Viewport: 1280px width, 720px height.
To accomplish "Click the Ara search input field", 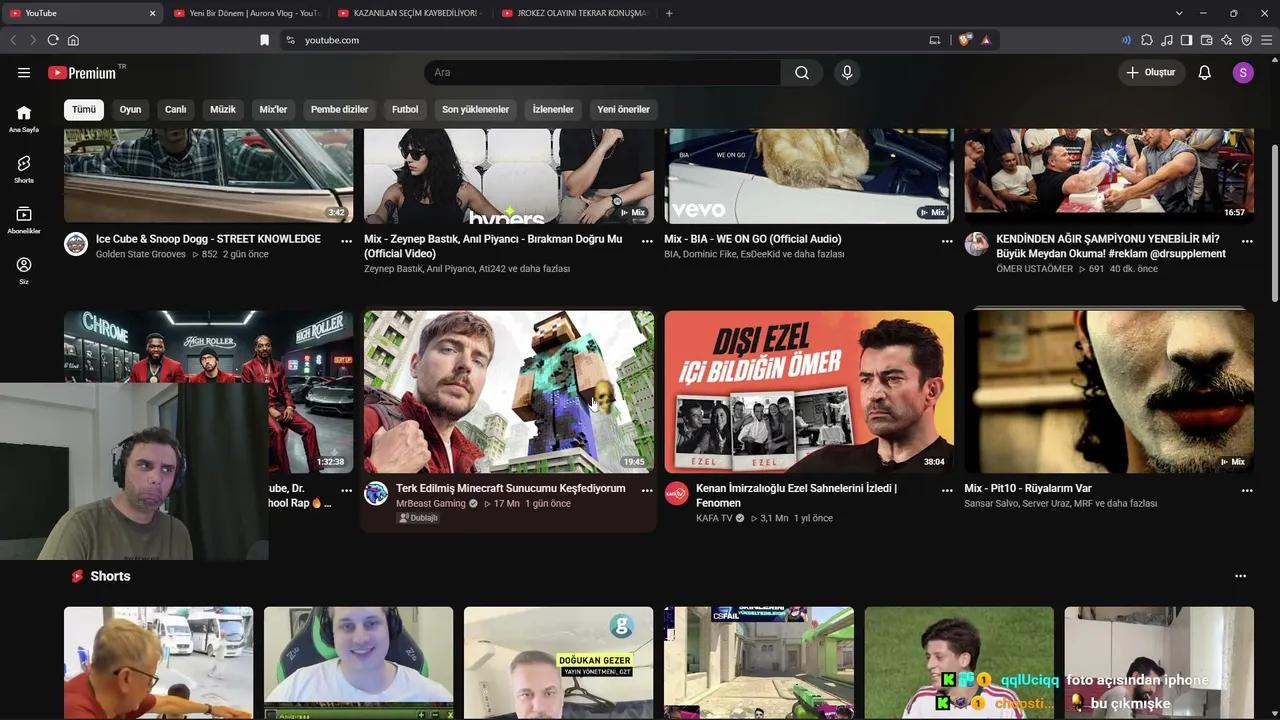I will 602,72.
